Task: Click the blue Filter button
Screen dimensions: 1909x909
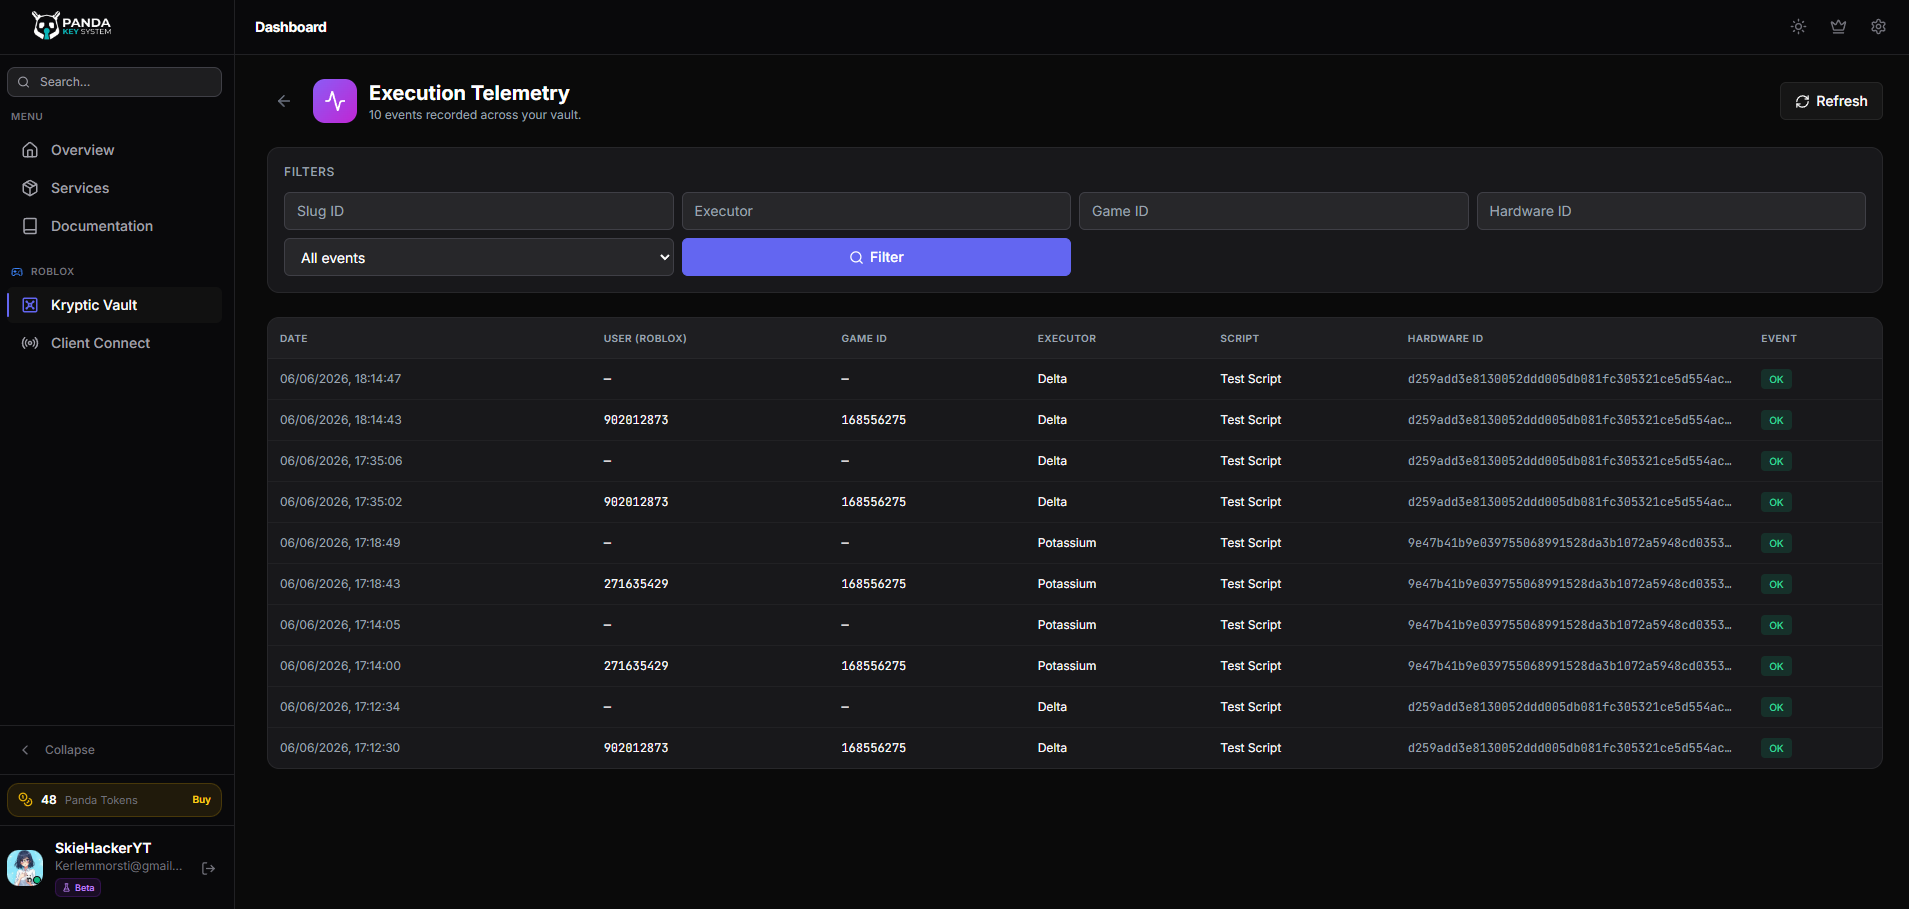Action: tap(876, 257)
